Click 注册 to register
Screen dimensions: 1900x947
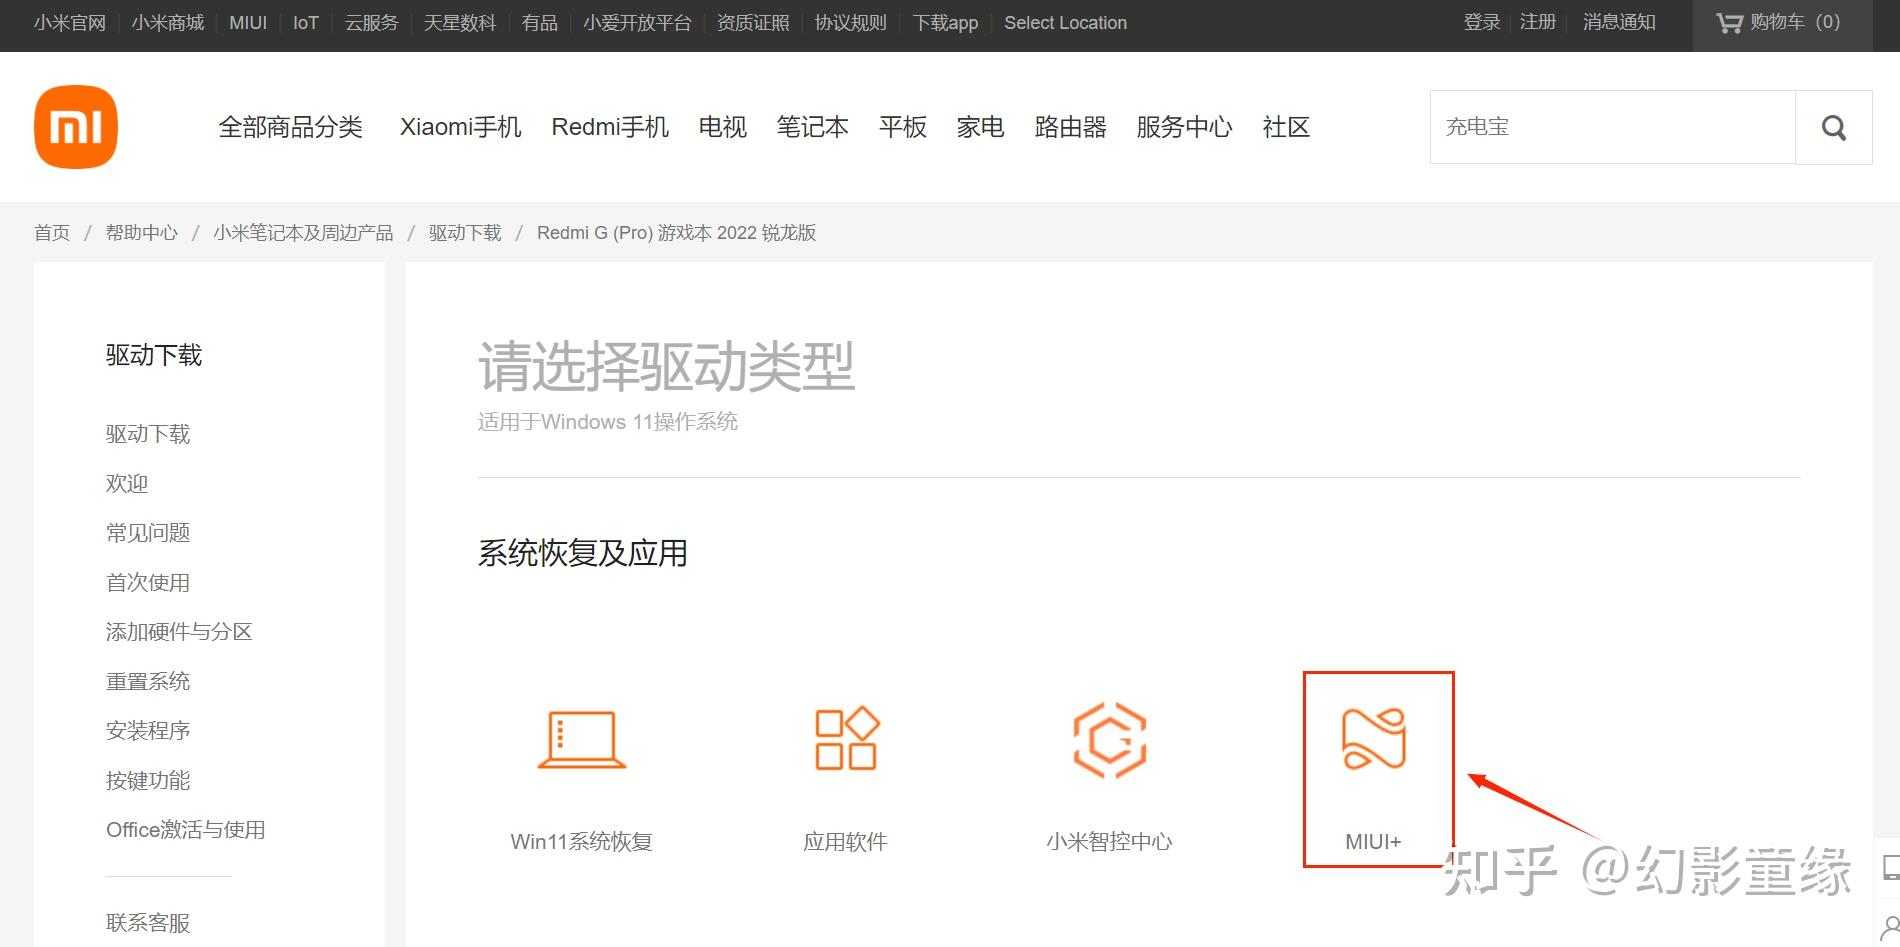coord(1538,22)
